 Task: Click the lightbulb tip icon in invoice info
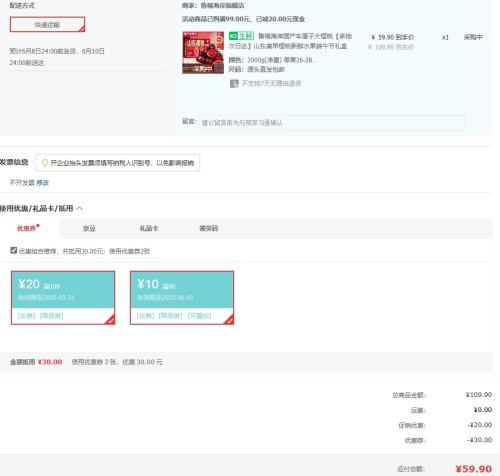[x=45, y=163]
